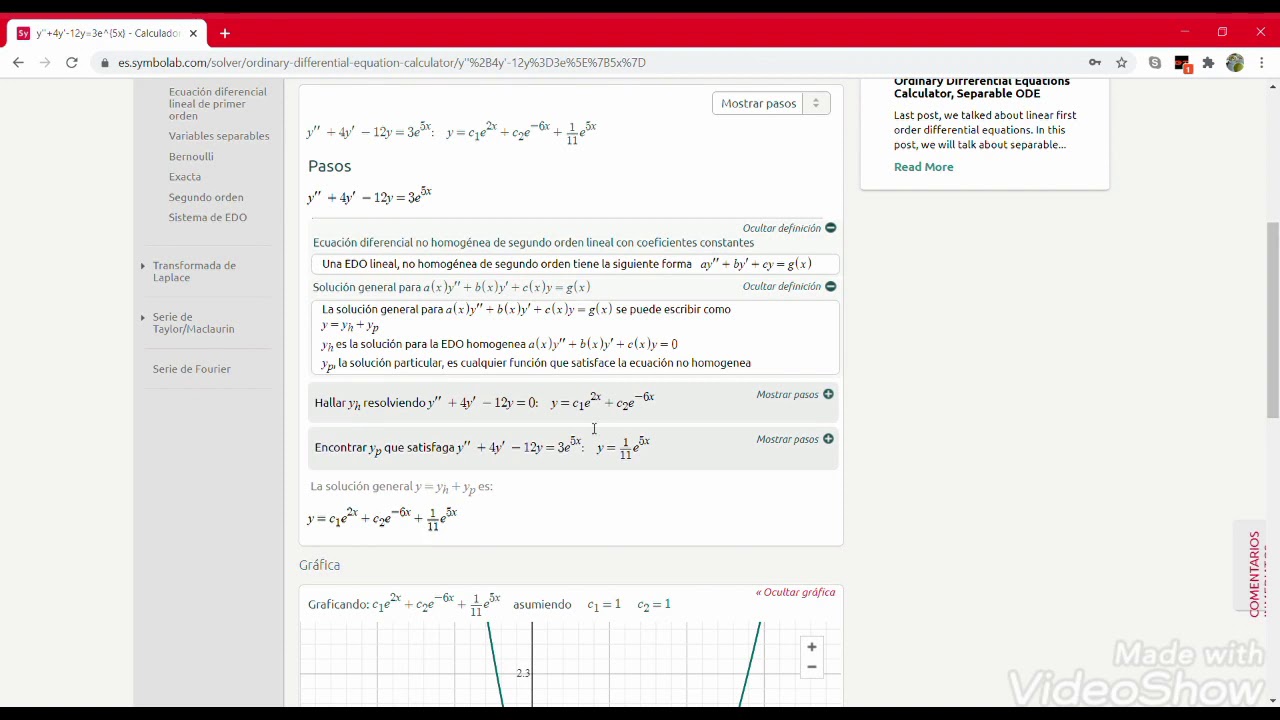Expand Mostrar pasos for homogeneous solution

pos(795,394)
